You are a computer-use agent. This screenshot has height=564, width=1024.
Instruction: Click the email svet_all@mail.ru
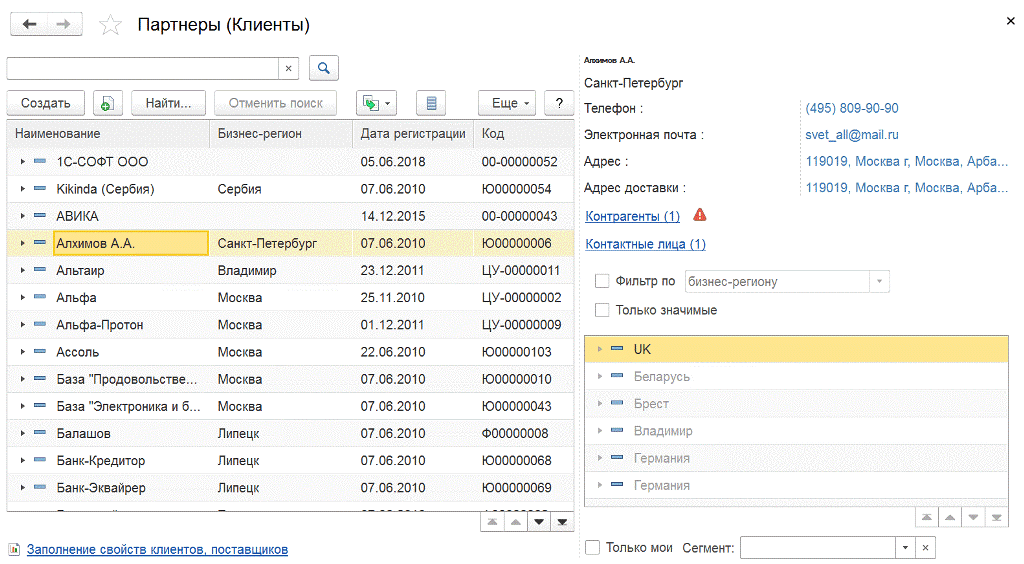(851, 134)
